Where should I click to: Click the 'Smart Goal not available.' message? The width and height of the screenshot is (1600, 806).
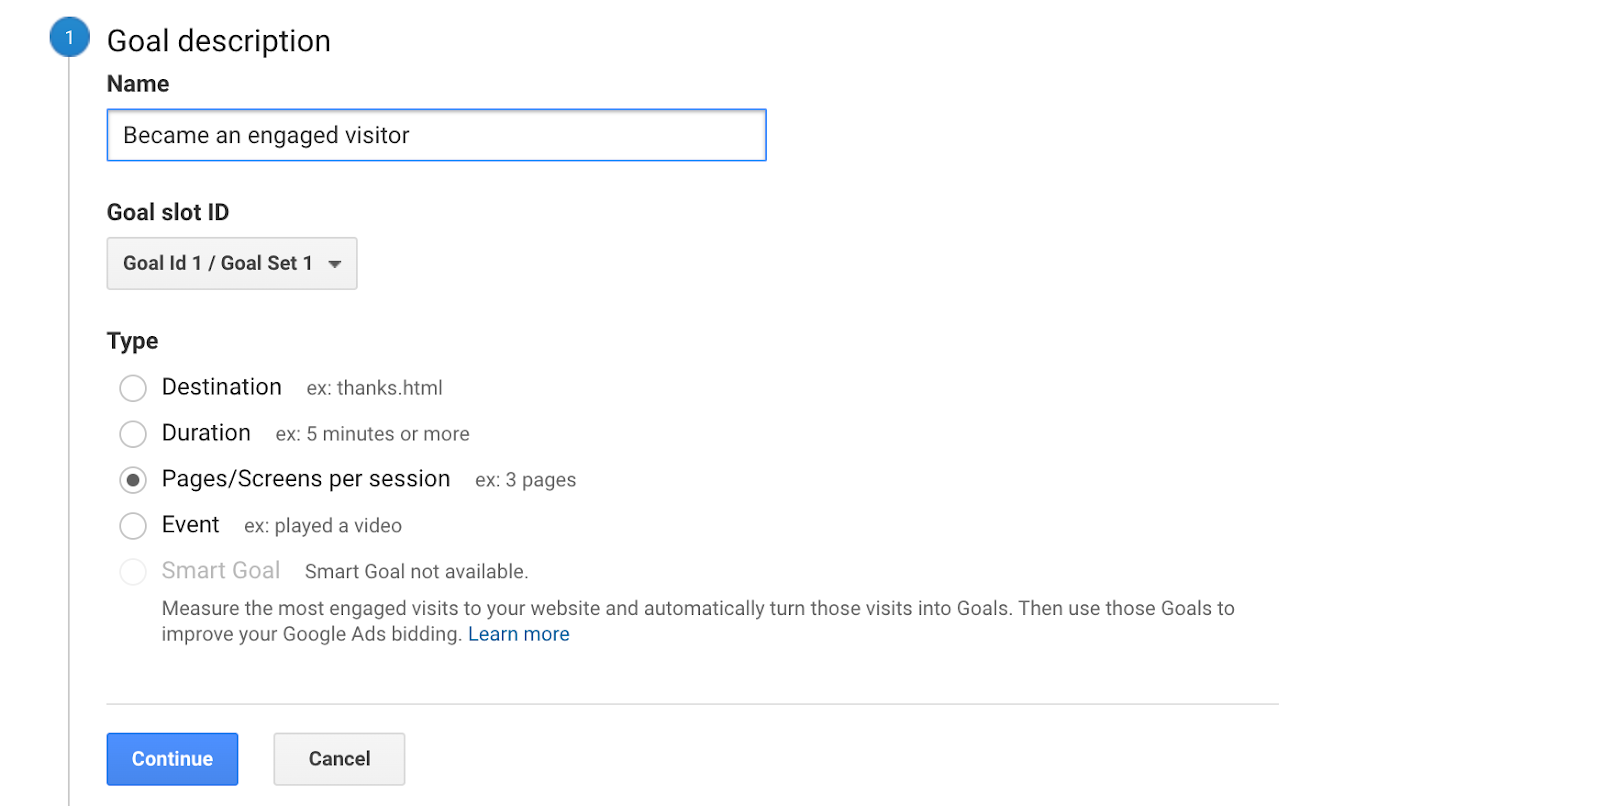[416, 572]
